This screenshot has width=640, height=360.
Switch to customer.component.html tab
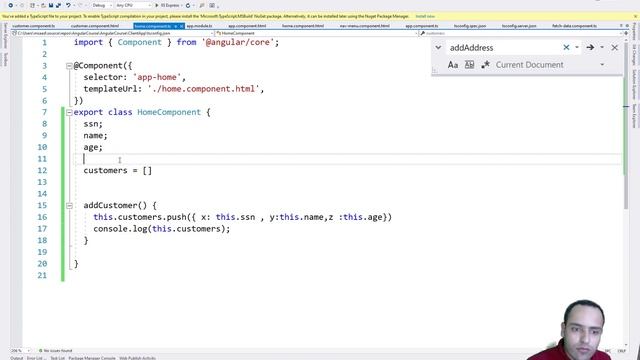click(95, 26)
